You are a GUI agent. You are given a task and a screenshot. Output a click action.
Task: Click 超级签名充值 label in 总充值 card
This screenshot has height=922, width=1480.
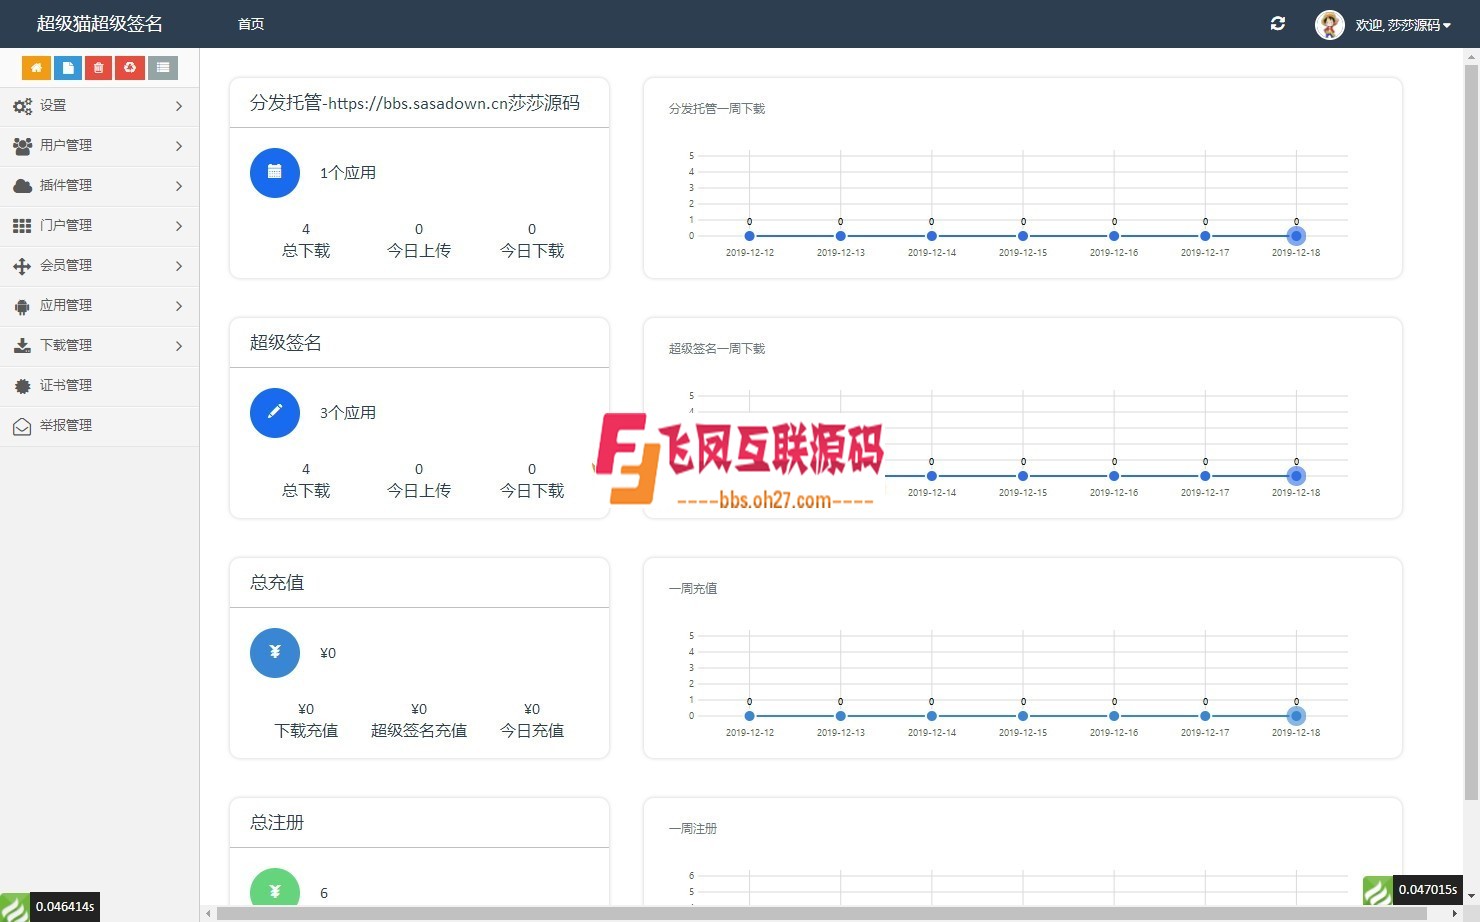coord(419,731)
